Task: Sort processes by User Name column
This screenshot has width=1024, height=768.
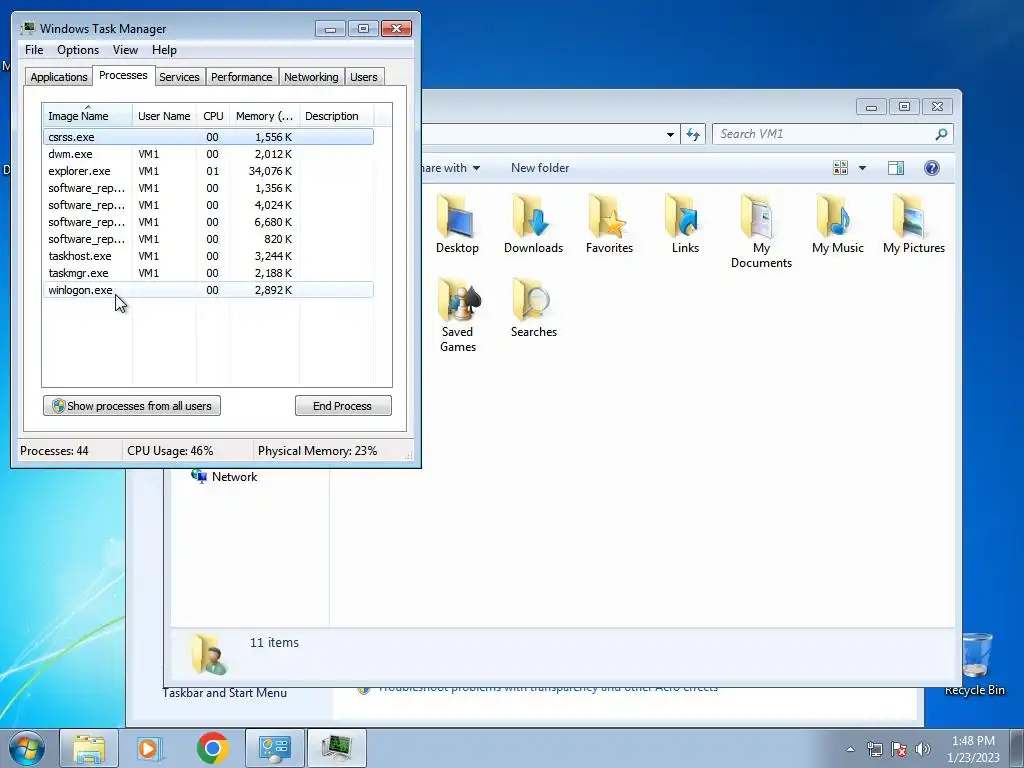Action: pyautogui.click(x=164, y=116)
